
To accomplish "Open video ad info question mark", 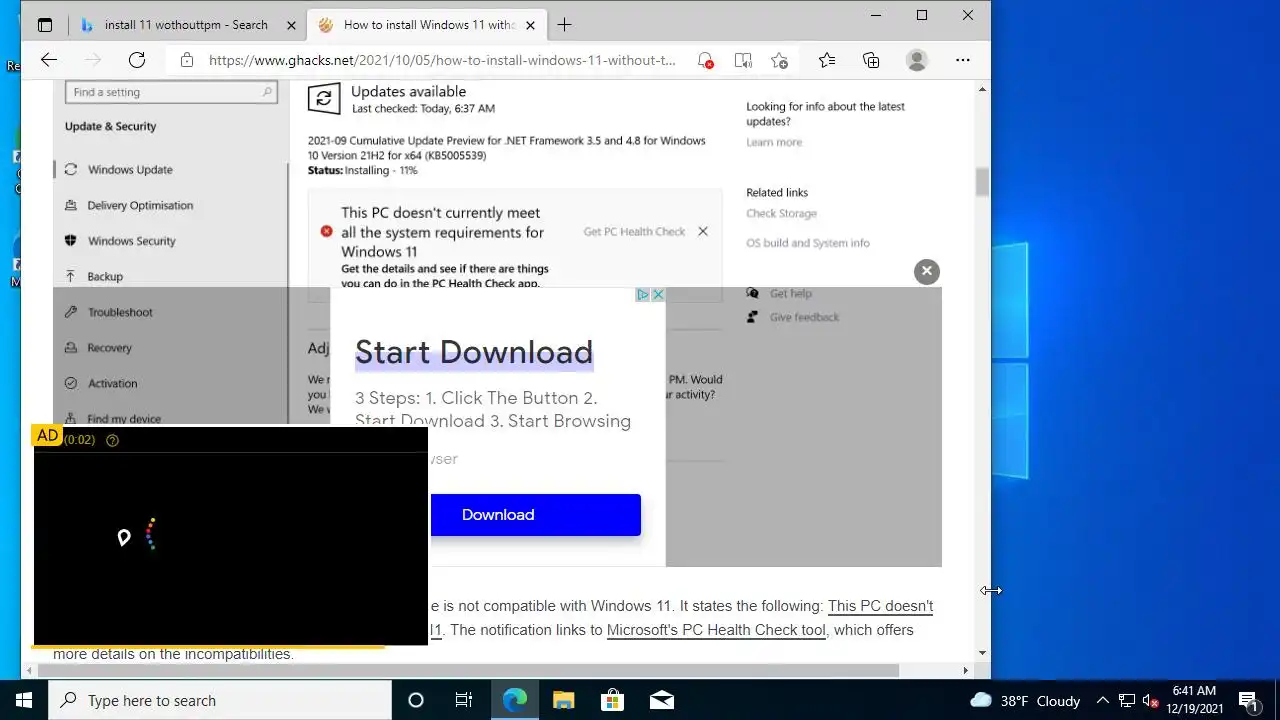I will point(112,440).
